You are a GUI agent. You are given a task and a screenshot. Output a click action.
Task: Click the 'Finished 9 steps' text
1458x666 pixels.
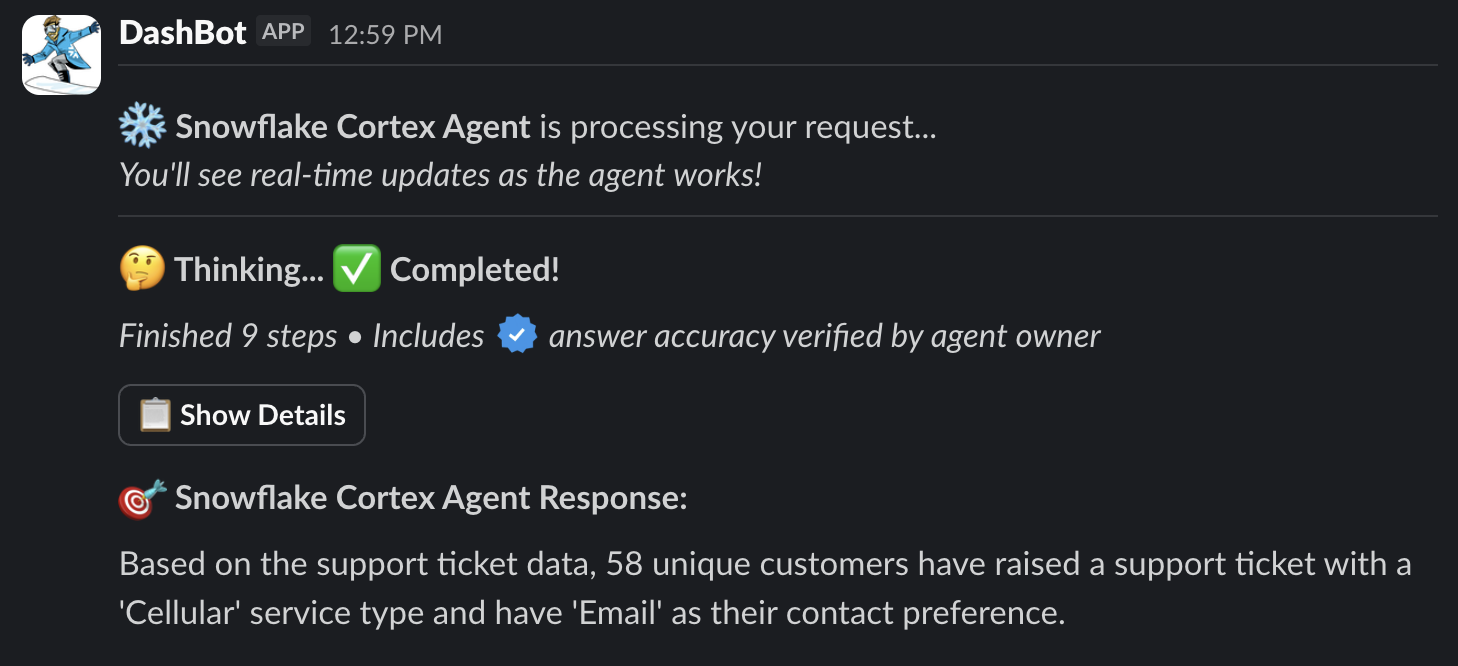[x=228, y=336]
